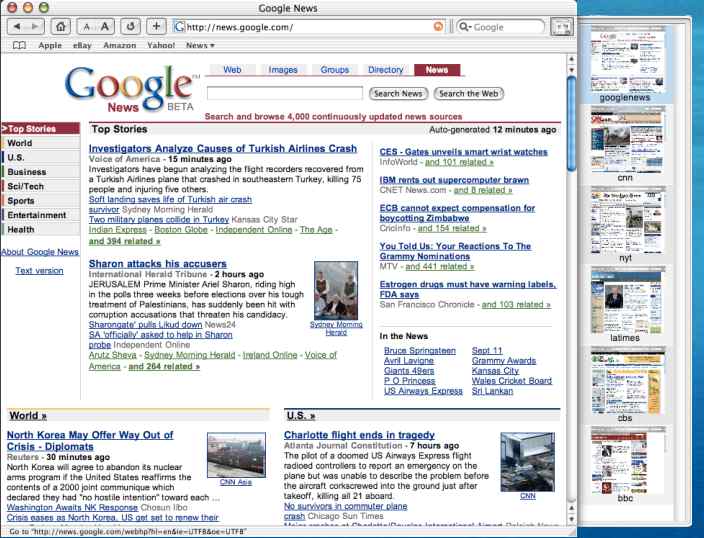Viewport: 704px width, 538px height.
Task: Select Sports section in the sidebar
Action: 40,201
